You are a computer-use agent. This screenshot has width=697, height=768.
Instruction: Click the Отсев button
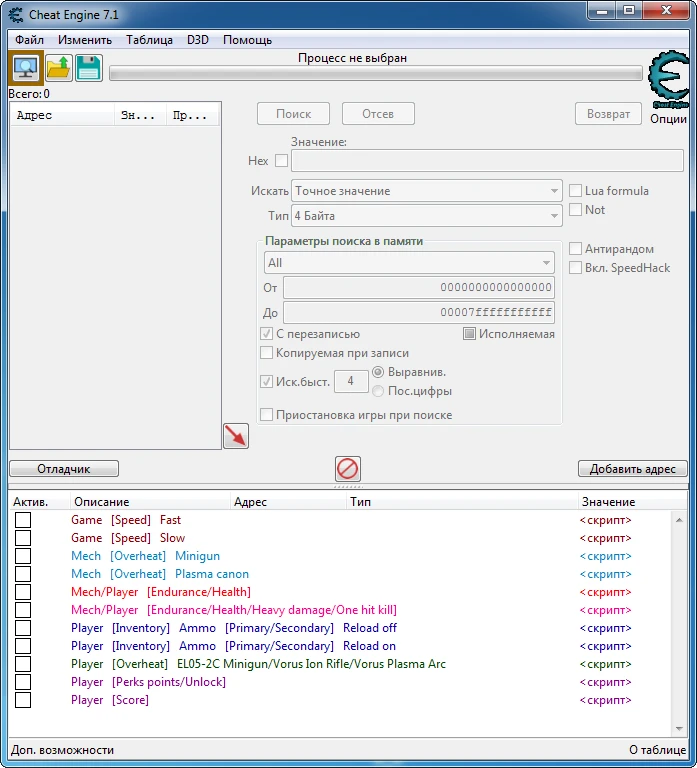378,114
